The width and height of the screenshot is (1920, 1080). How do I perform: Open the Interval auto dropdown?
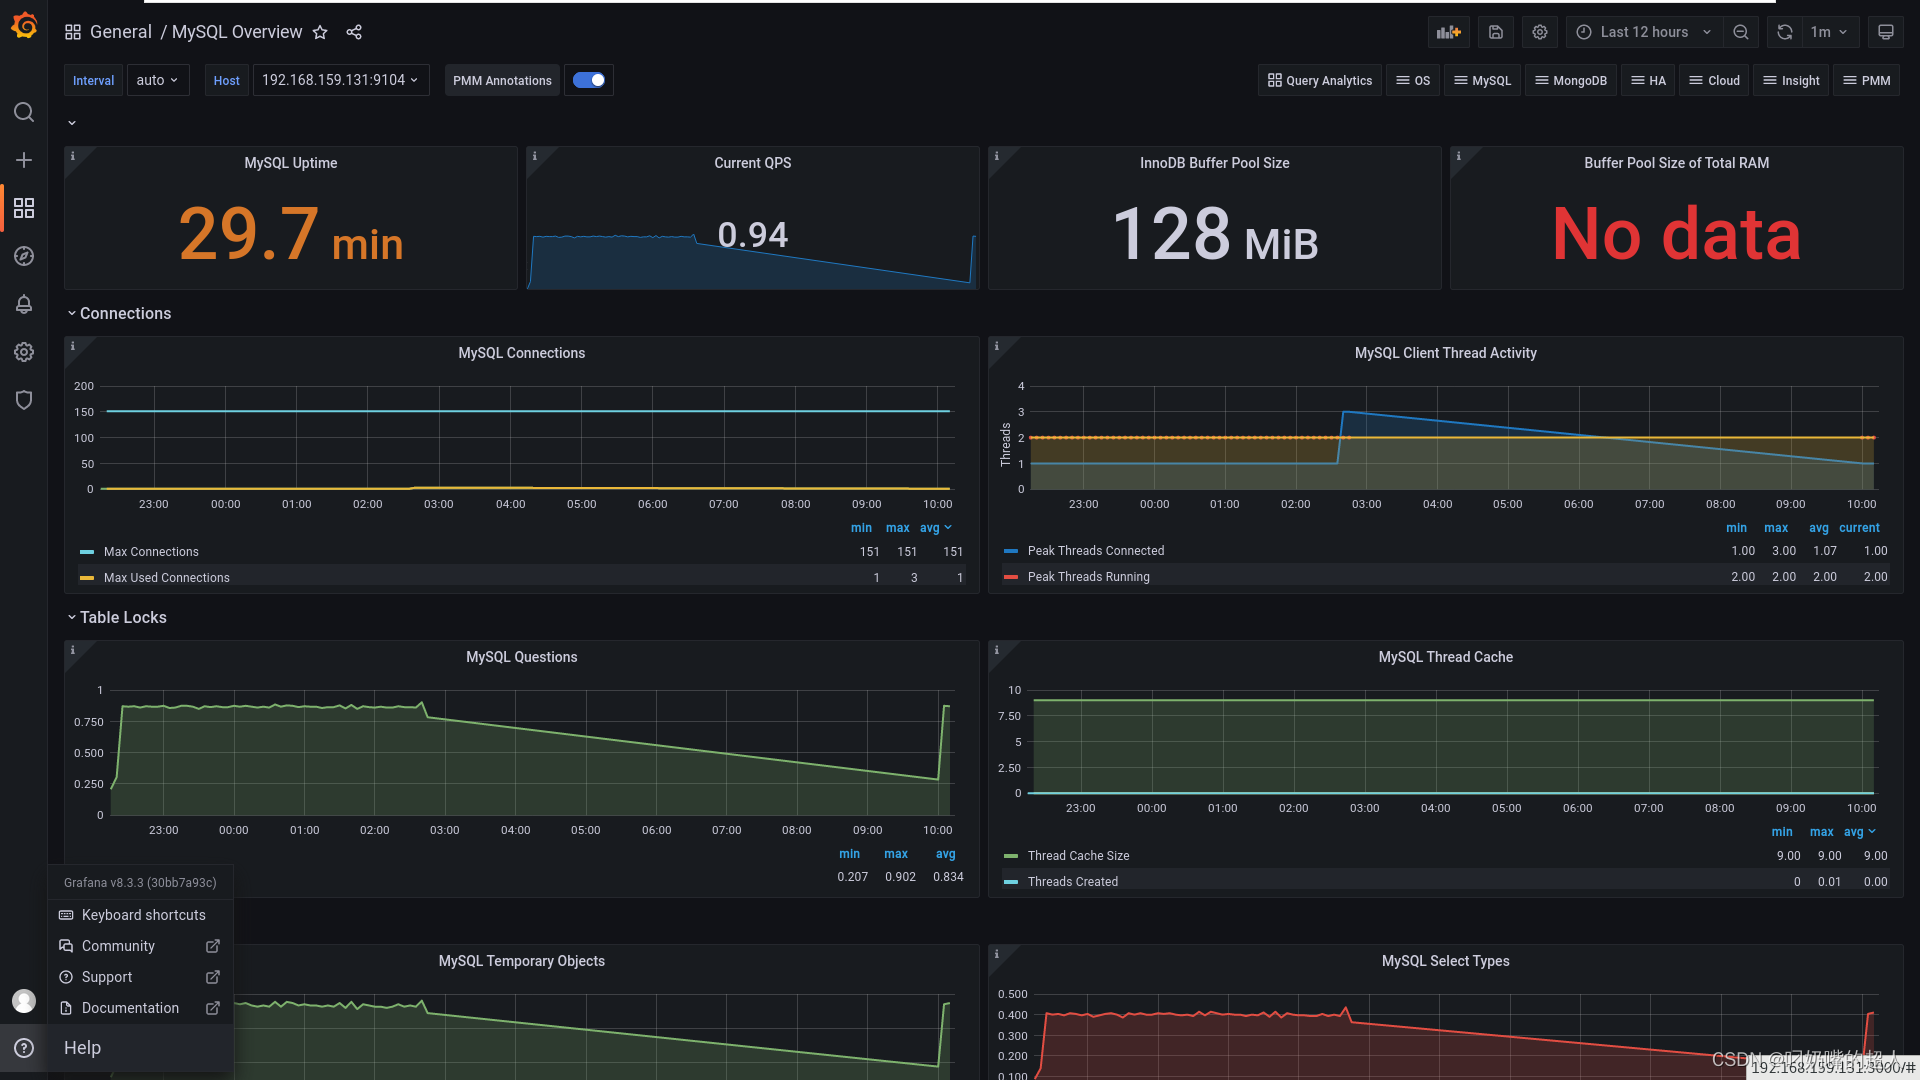pos(158,80)
